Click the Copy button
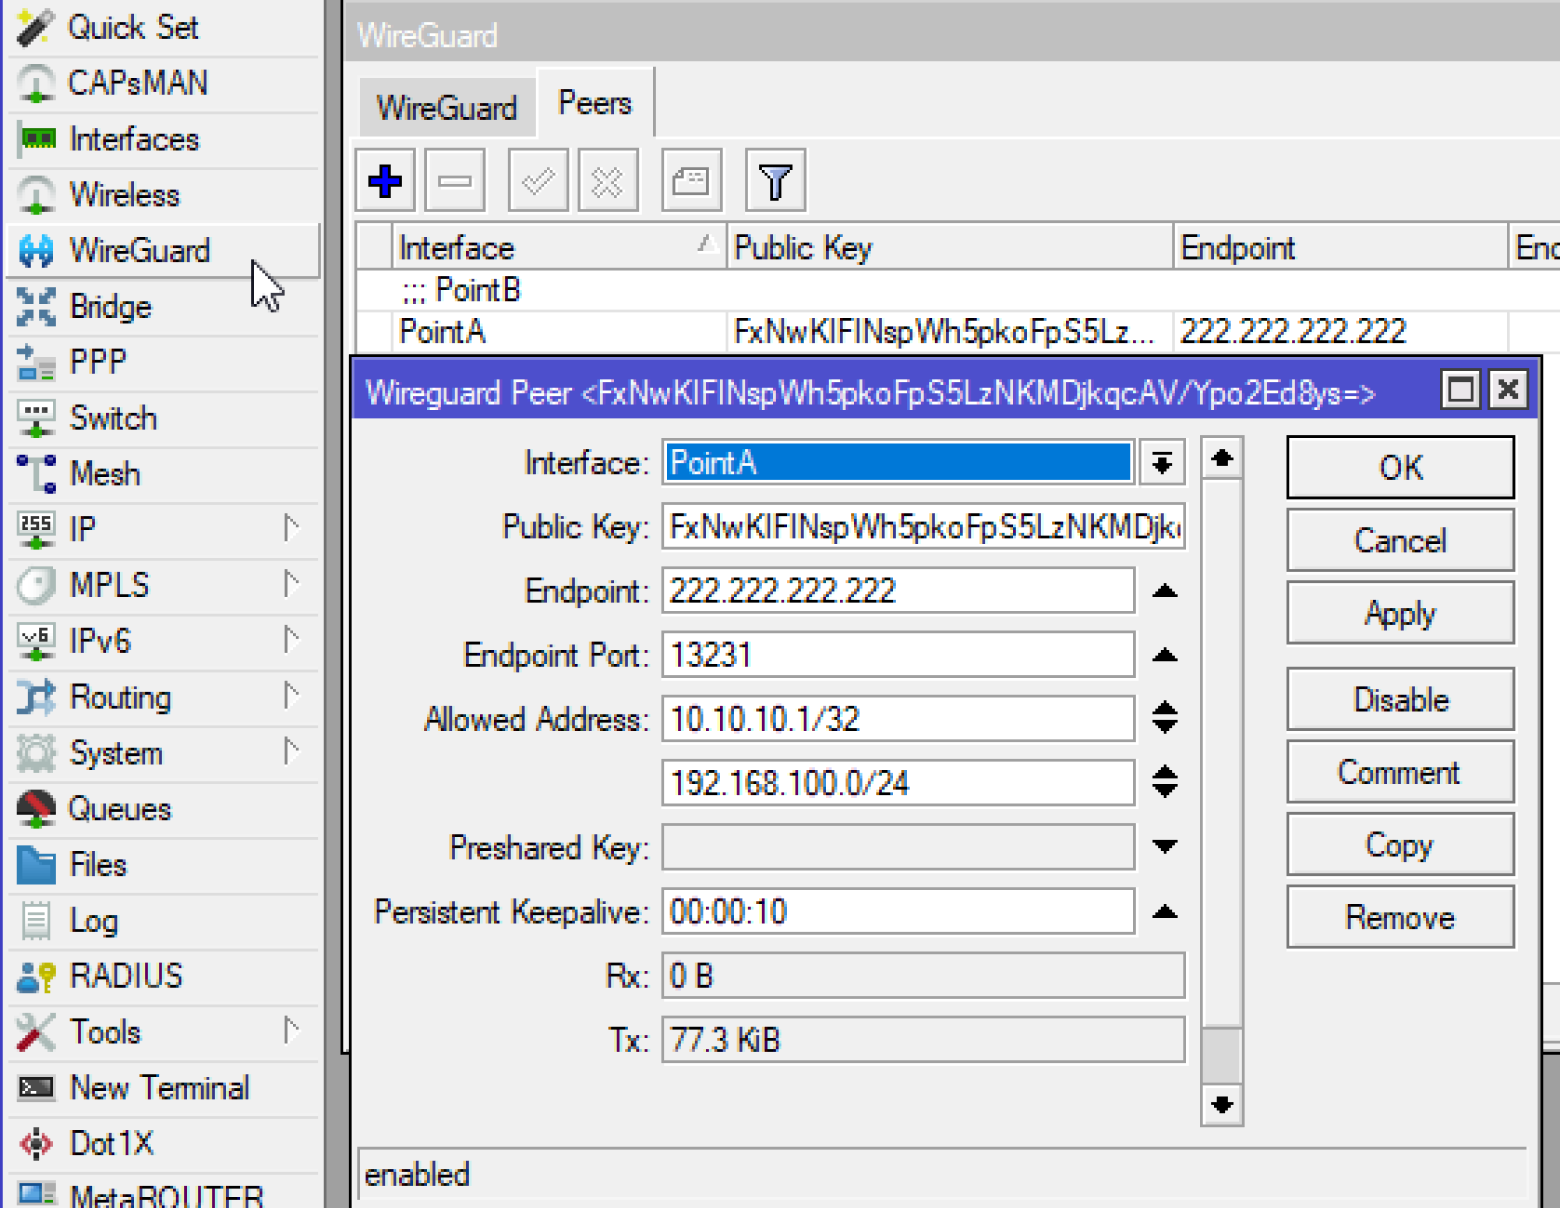This screenshot has height=1208, width=1560. [x=1400, y=845]
